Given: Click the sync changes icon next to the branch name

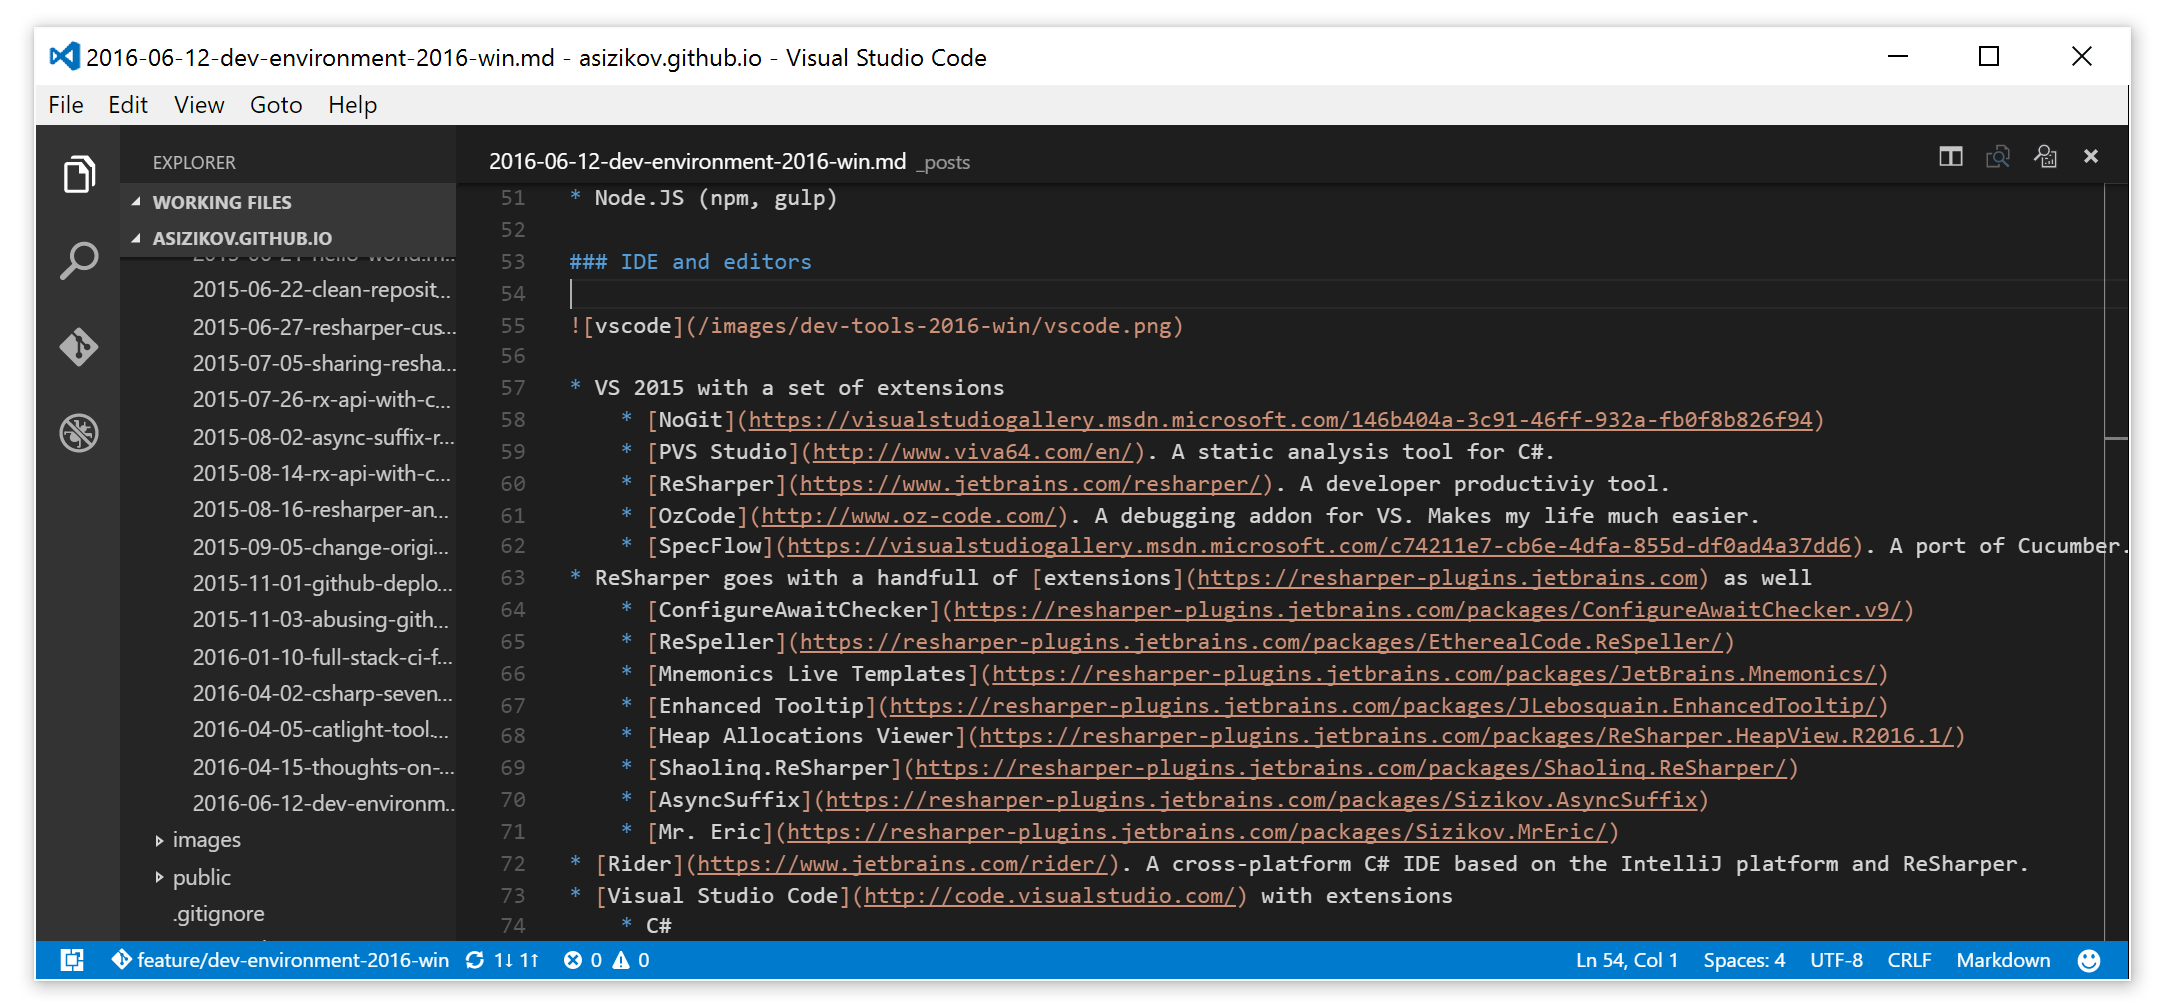Looking at the screenshot, I should pos(475,960).
